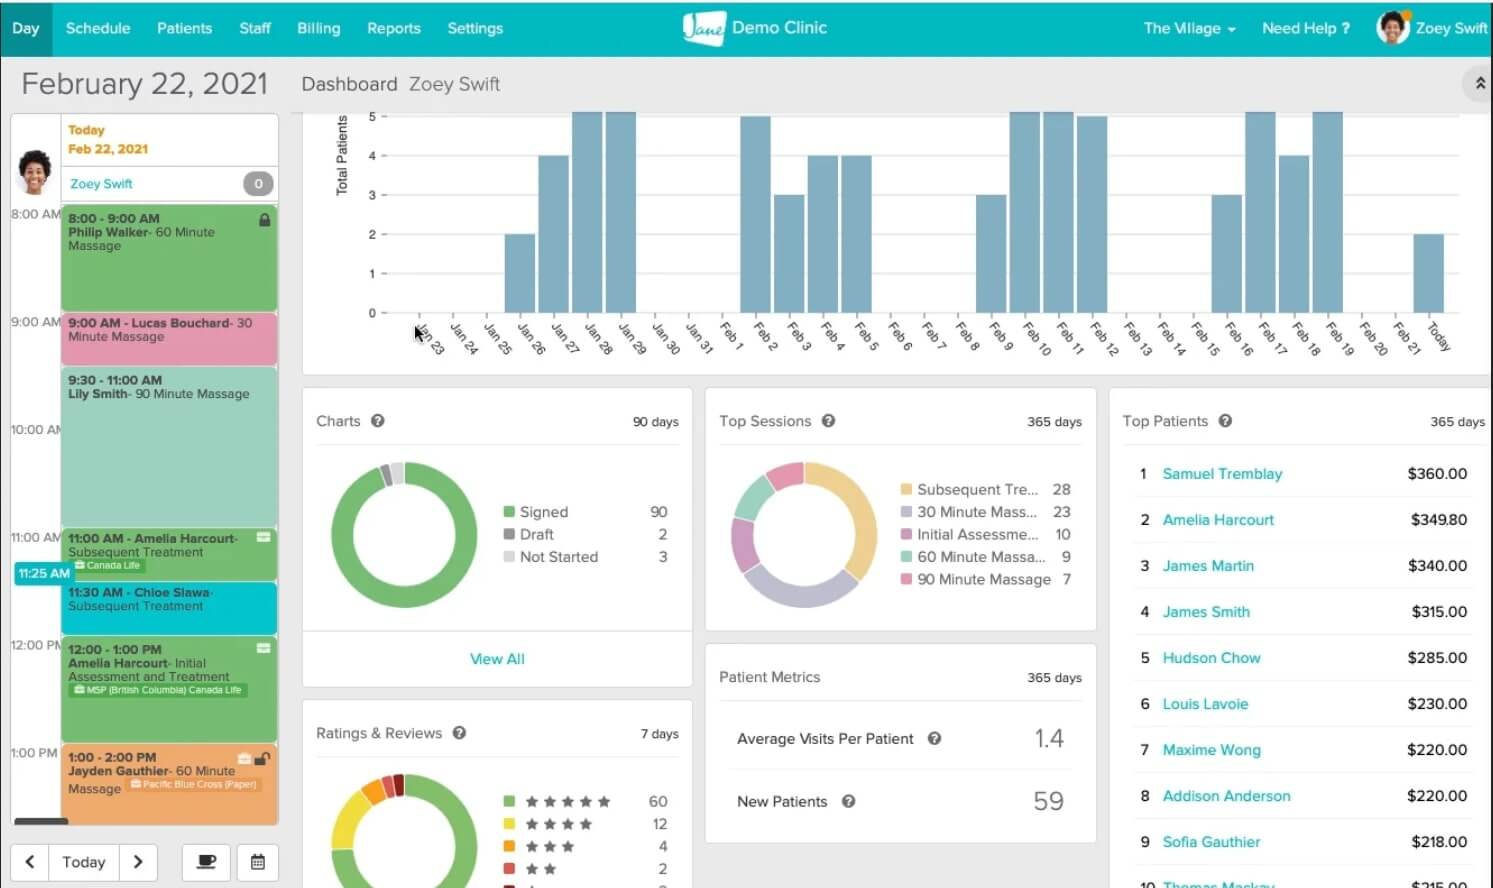Click the Jane logo in the top bar

(704, 28)
